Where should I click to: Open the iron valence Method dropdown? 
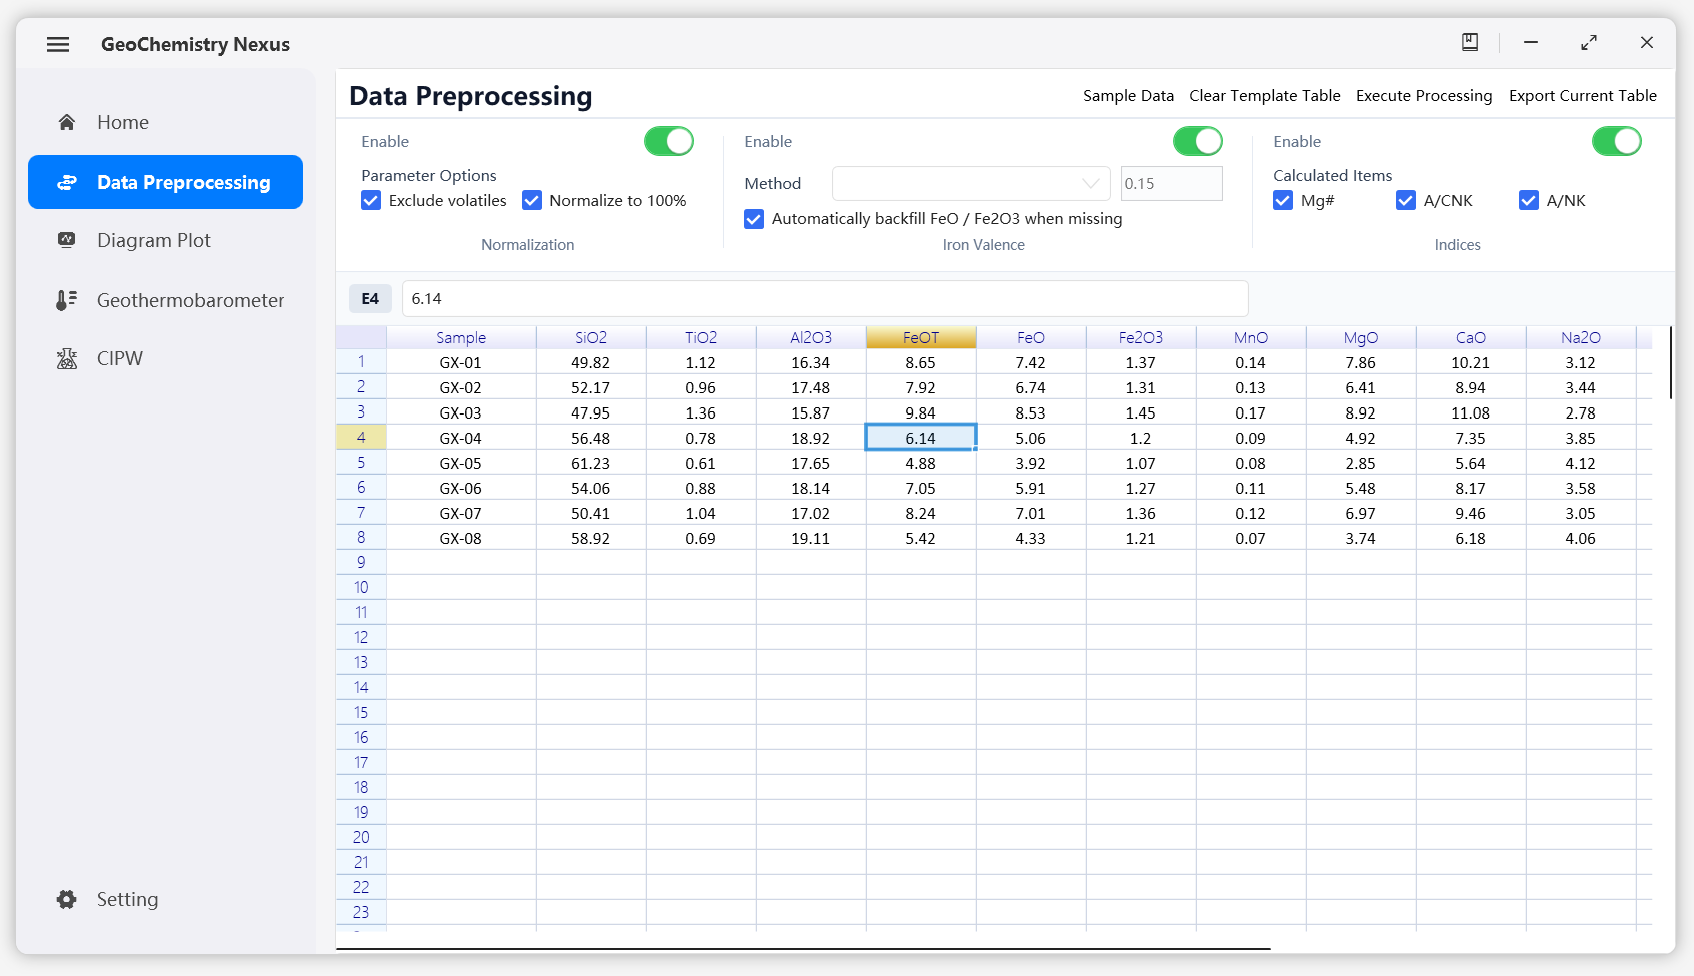click(971, 183)
